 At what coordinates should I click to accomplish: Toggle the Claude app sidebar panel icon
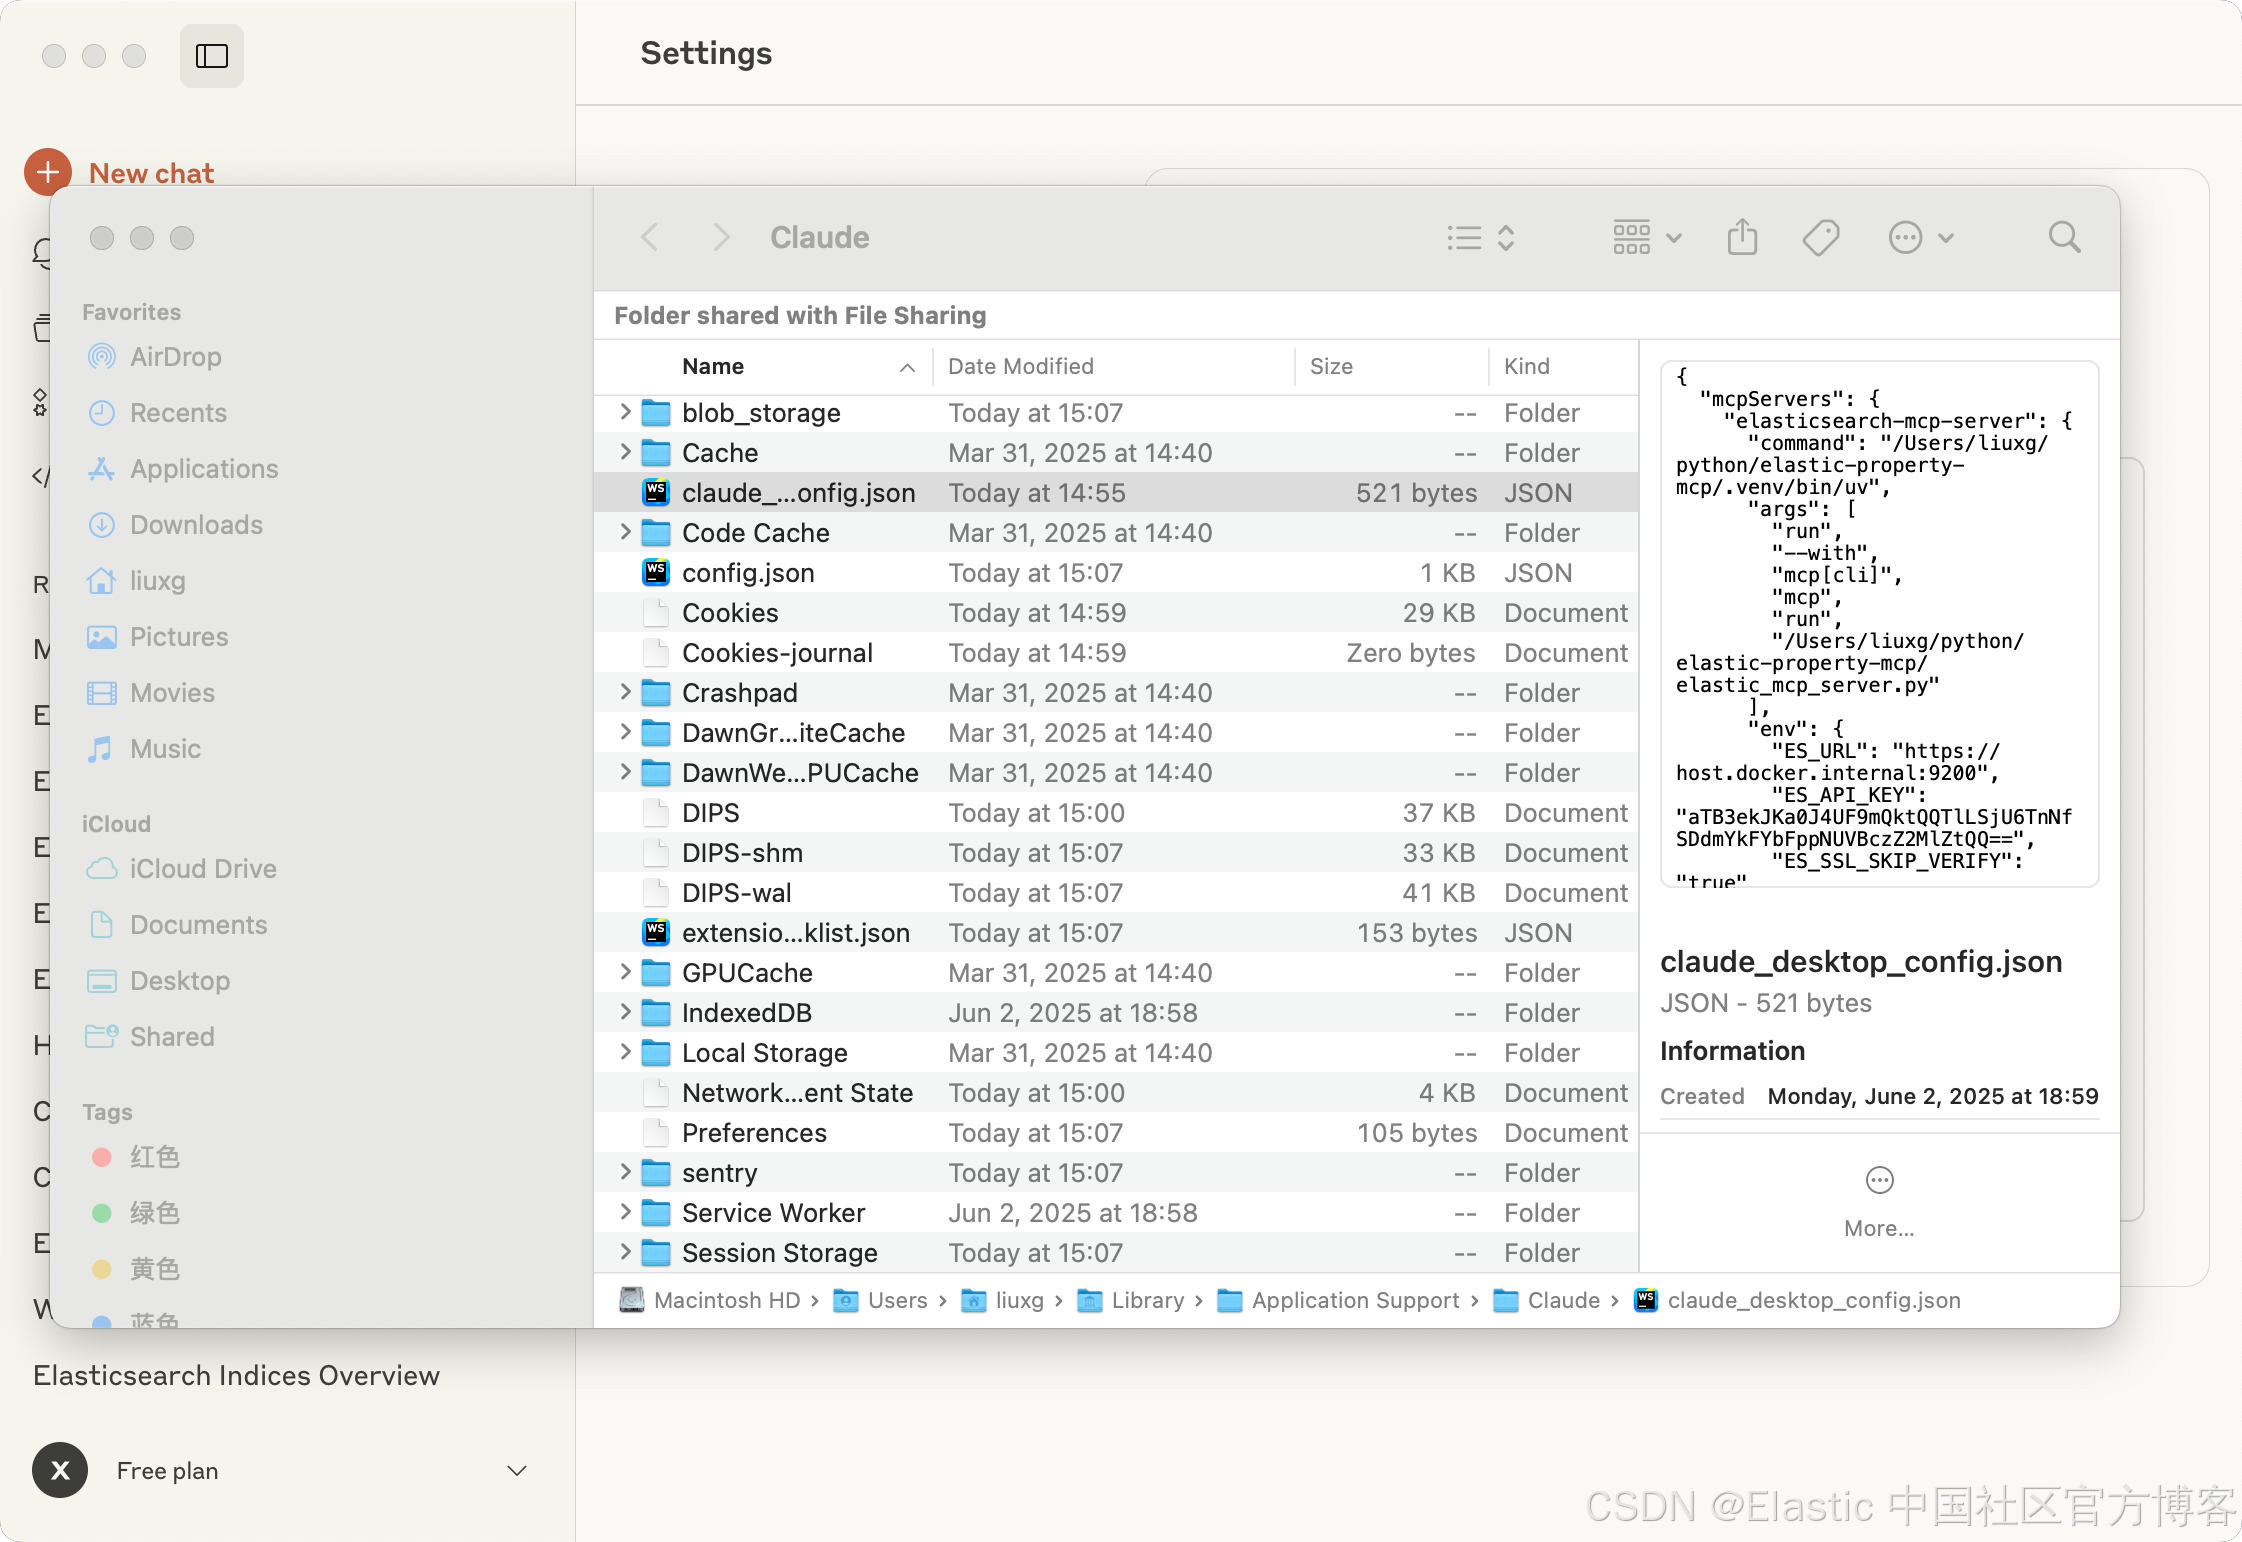click(212, 56)
